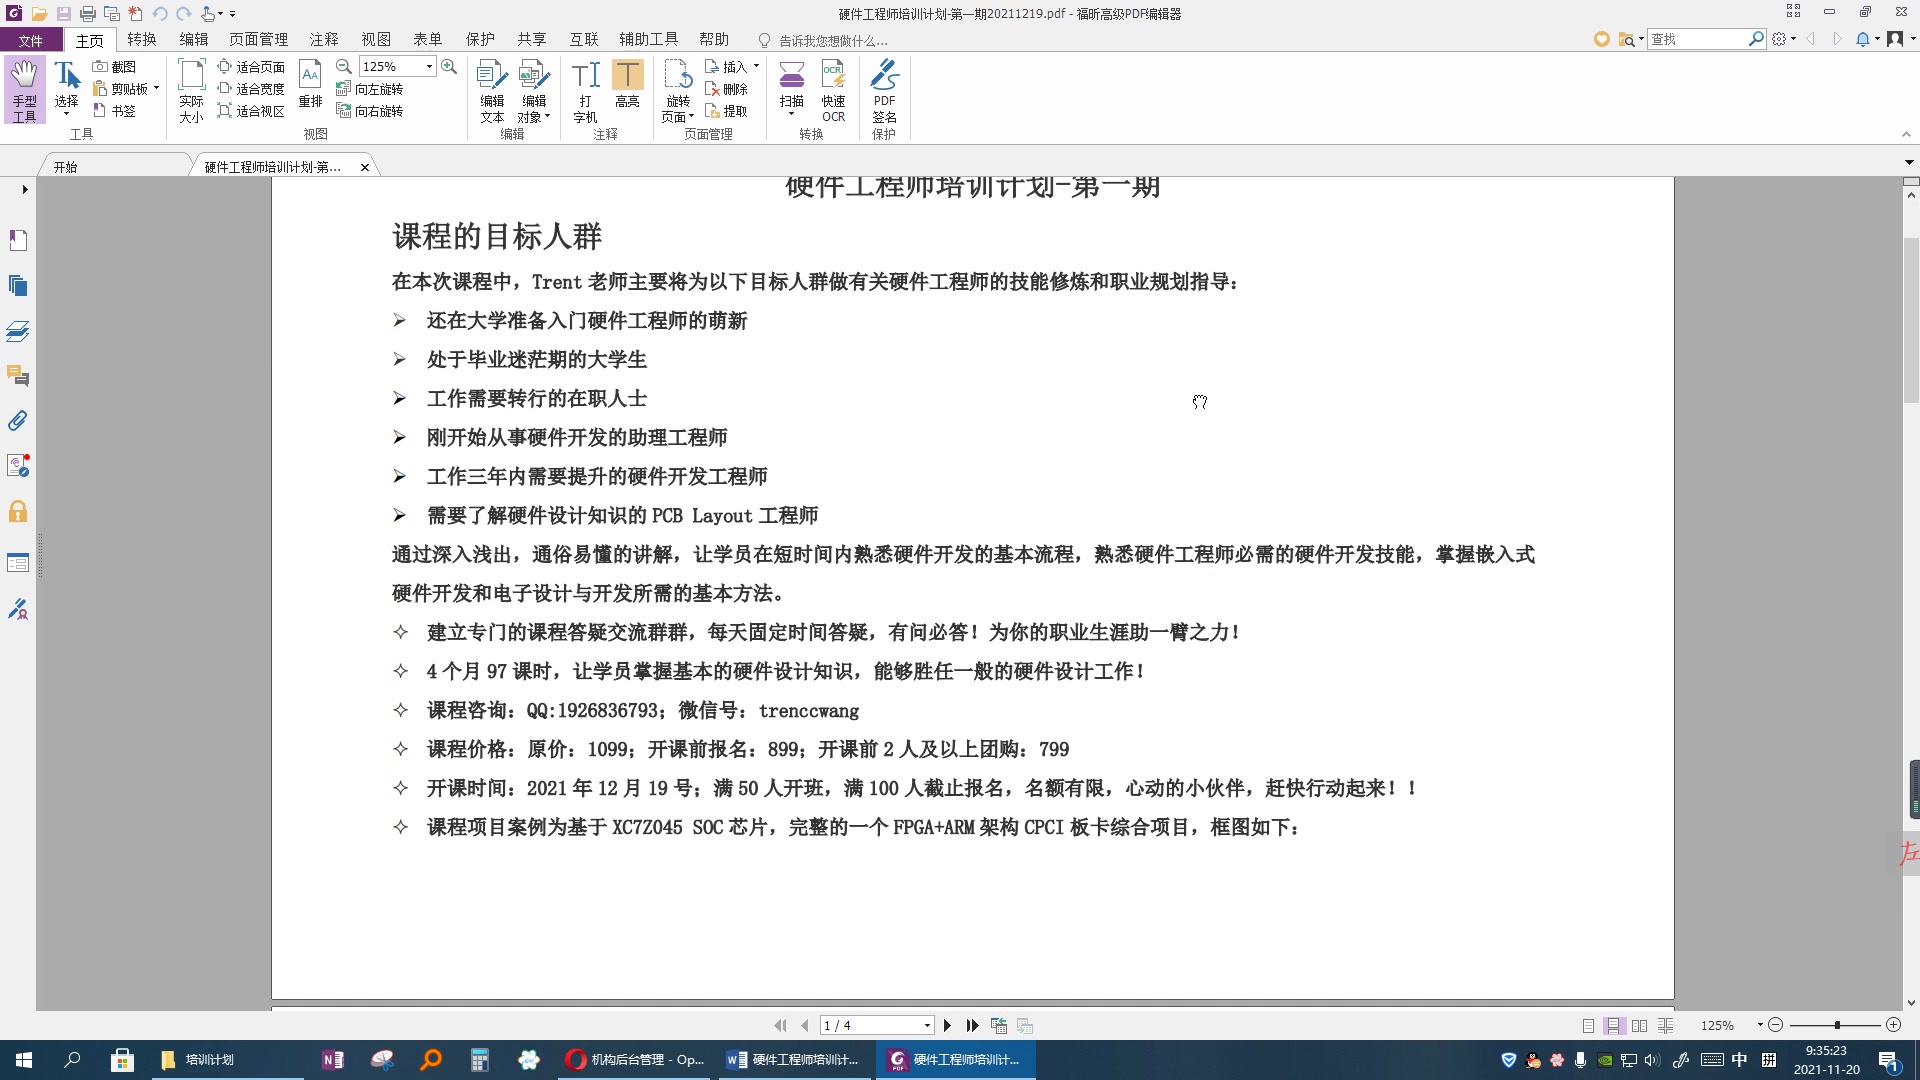1920x1080 pixels.
Task: Open the 转换 ribbon tab
Action: 141,38
